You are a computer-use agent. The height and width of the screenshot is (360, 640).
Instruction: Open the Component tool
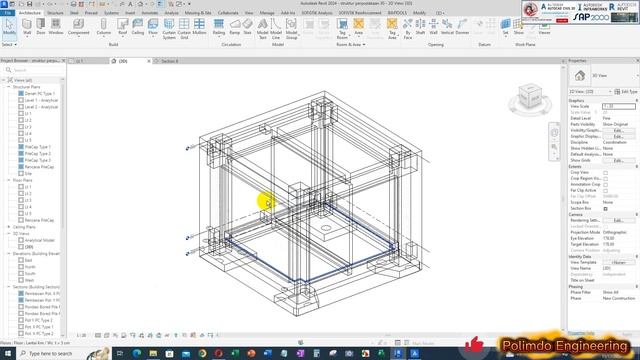78,27
